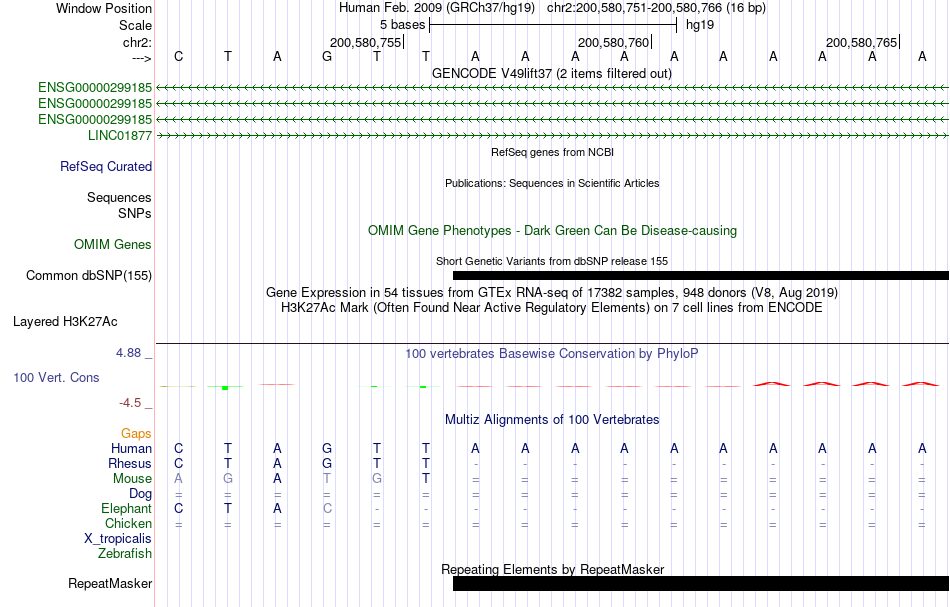Click the OMIM Gene Phenotypes track title
The height and width of the screenshot is (607, 950).
pyautogui.click(x=553, y=231)
